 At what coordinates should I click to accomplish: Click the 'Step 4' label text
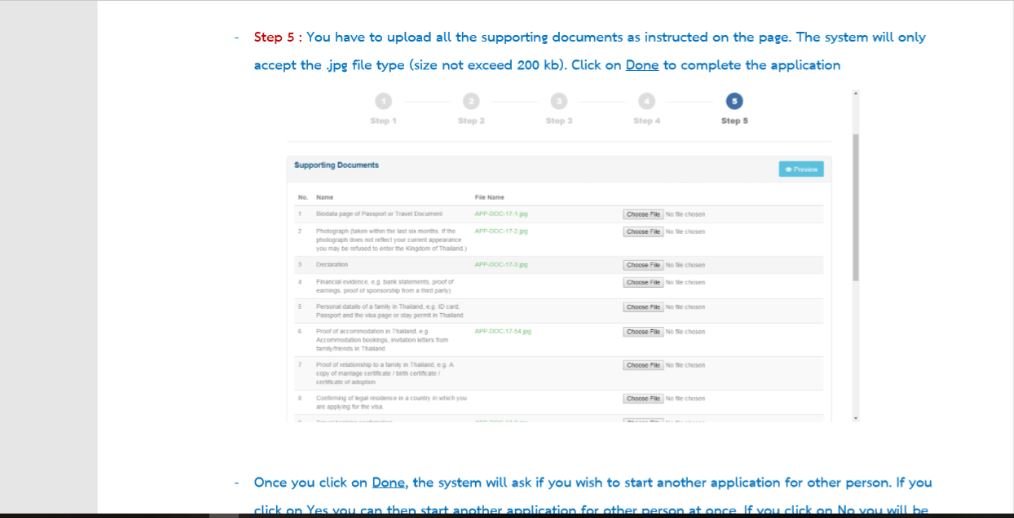point(647,121)
